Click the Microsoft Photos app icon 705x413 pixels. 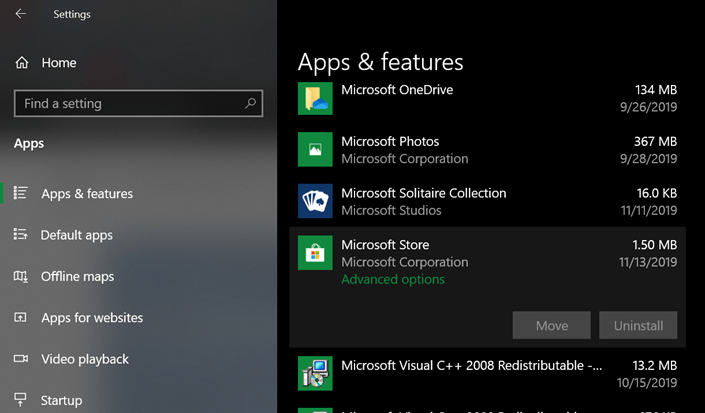click(x=315, y=149)
